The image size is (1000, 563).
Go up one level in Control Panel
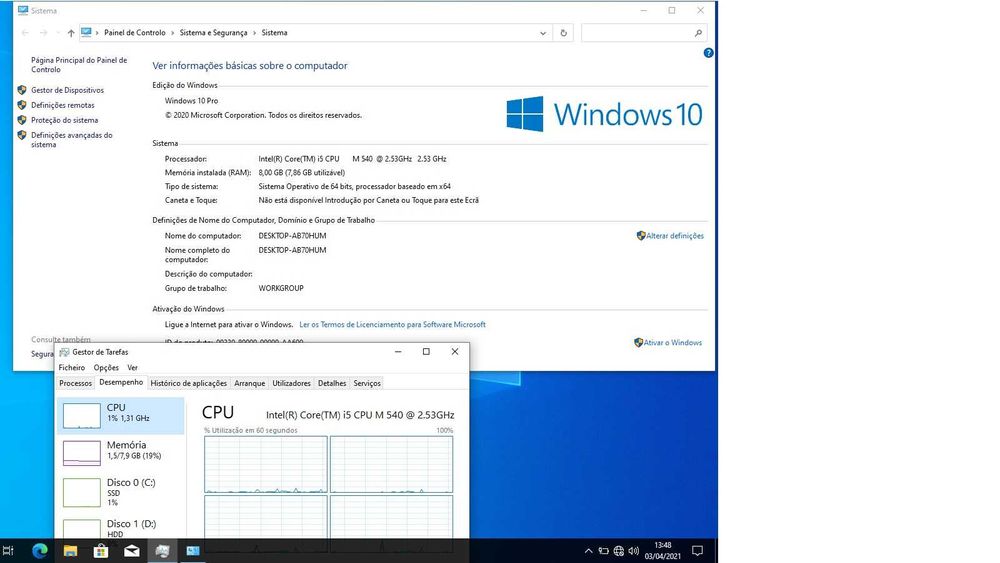click(x=71, y=33)
